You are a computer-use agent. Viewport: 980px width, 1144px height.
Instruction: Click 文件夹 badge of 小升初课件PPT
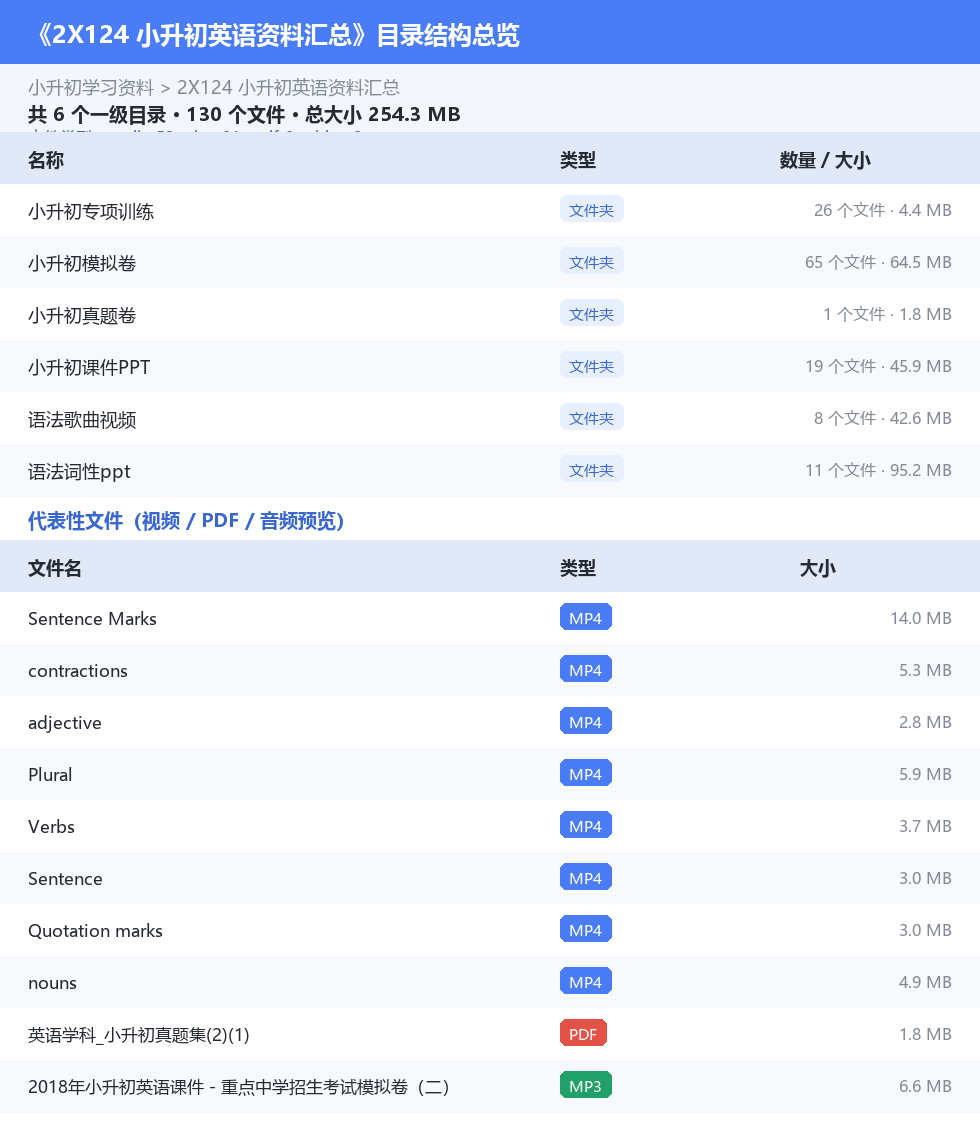592,366
